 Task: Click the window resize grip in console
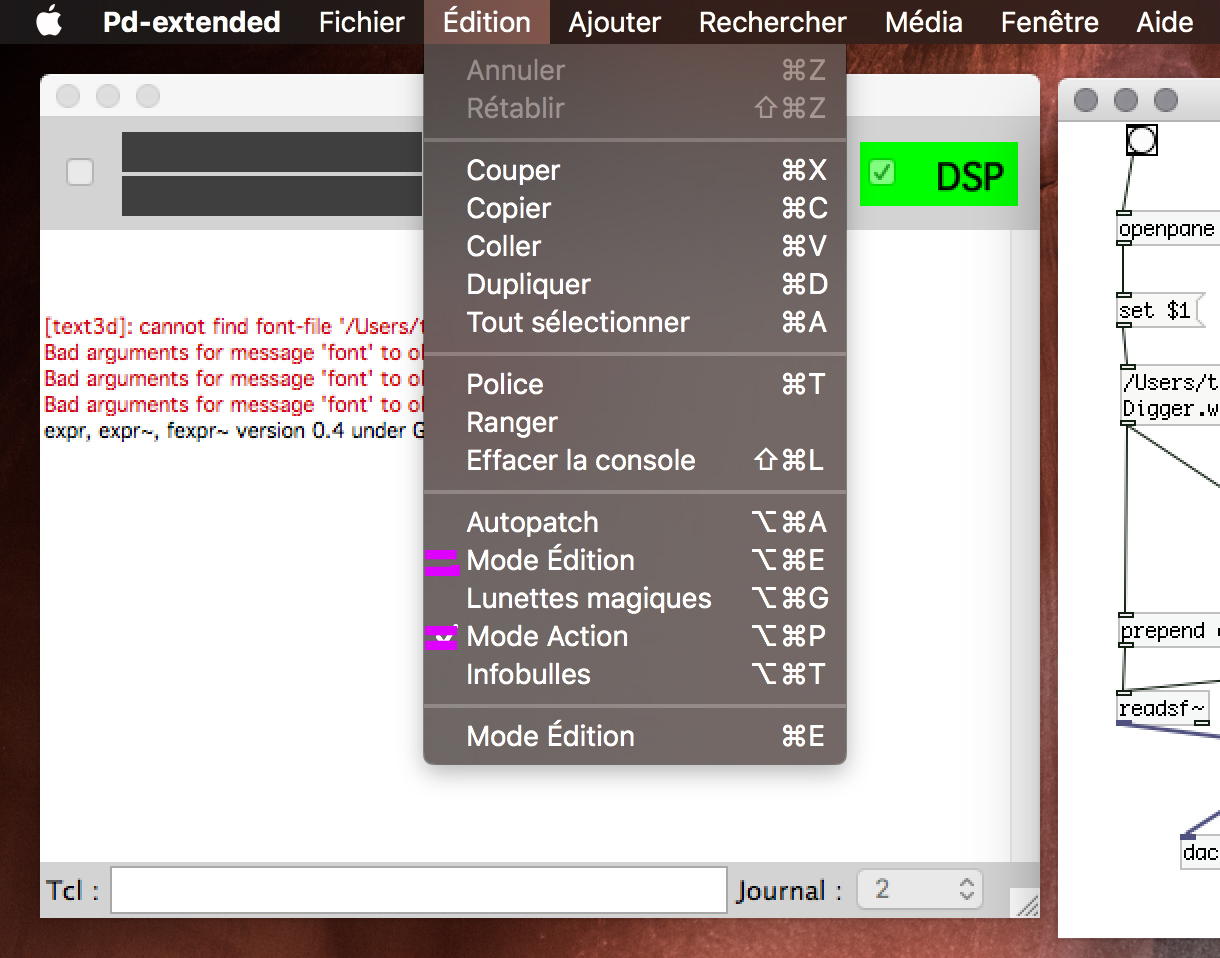(x=1026, y=904)
